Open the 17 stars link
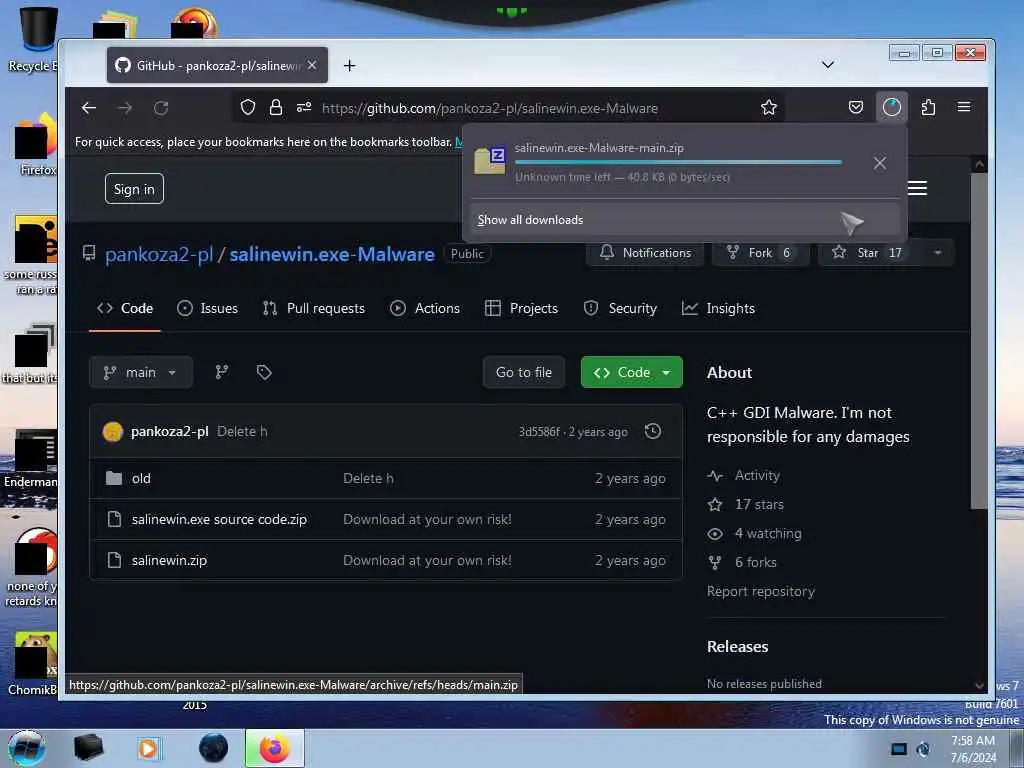Viewport: 1024px width, 768px height. coord(759,504)
